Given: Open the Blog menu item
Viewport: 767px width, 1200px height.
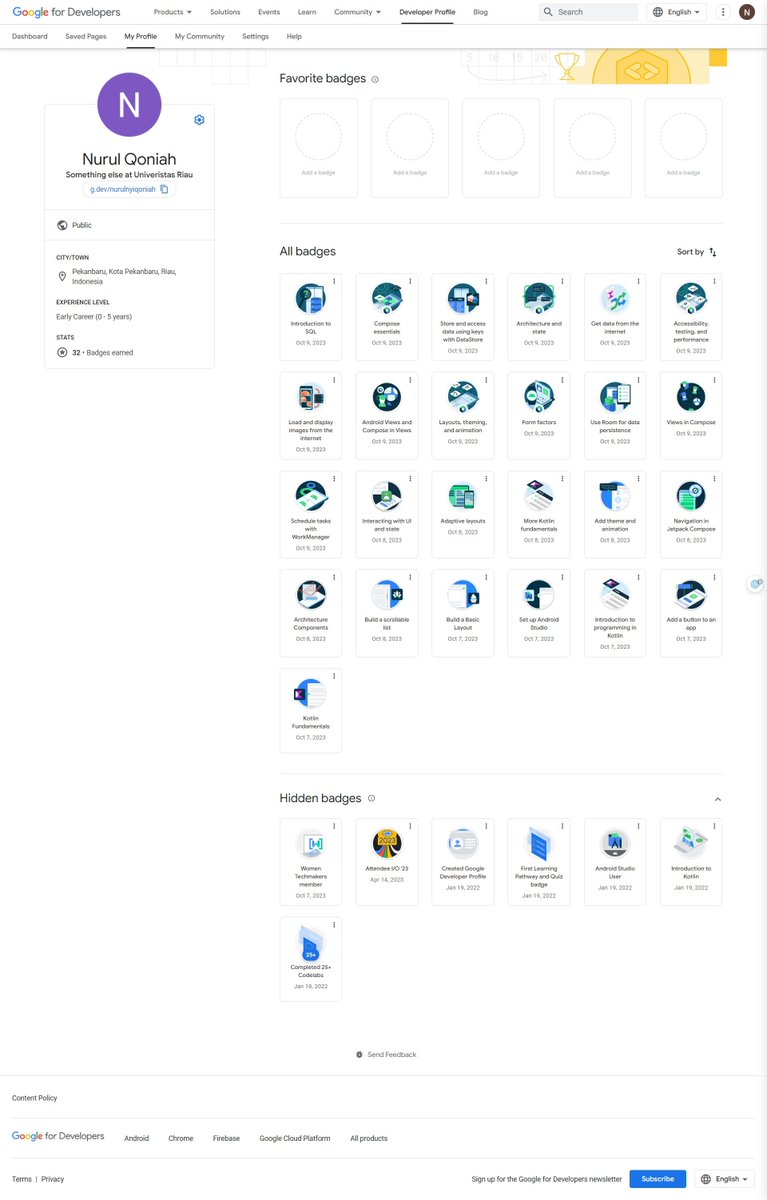Looking at the screenshot, I should pos(480,12).
